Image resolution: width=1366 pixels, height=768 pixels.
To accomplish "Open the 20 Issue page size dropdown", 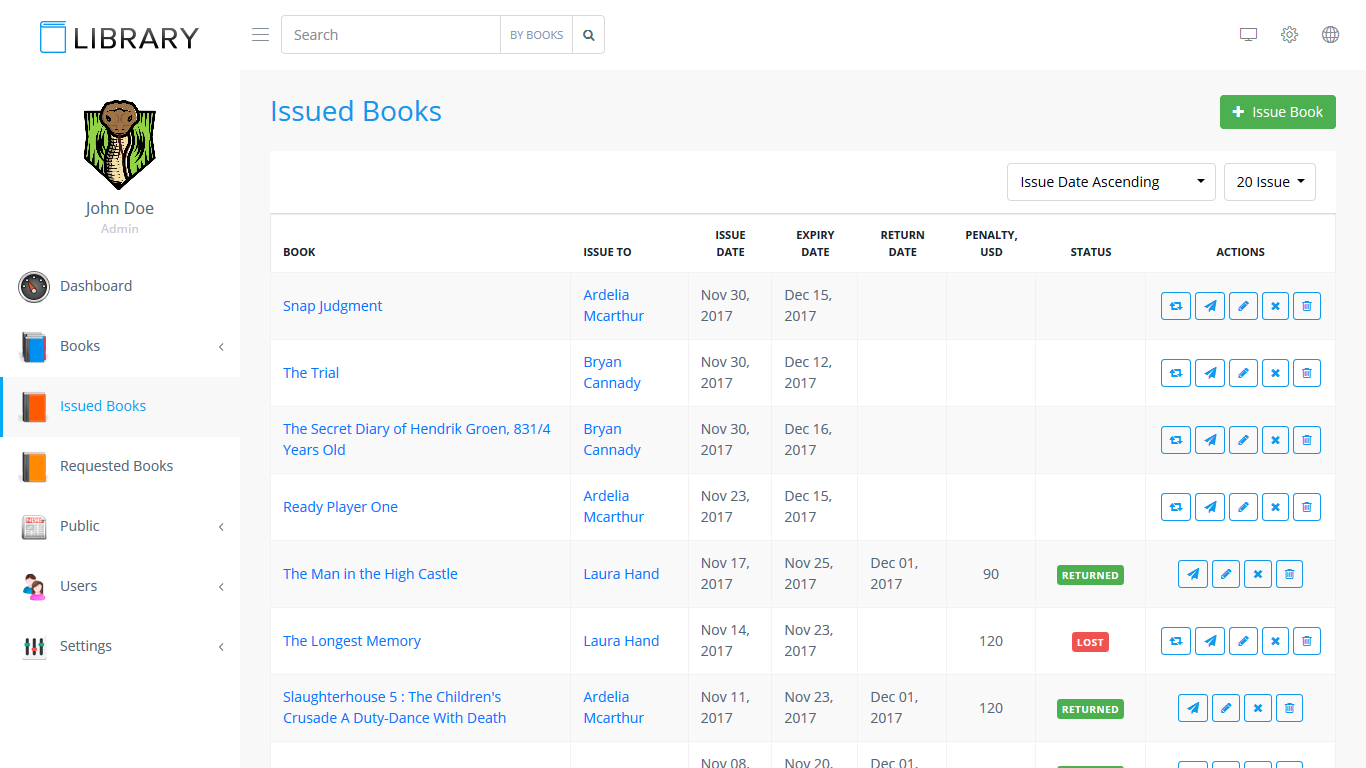I will (1269, 182).
